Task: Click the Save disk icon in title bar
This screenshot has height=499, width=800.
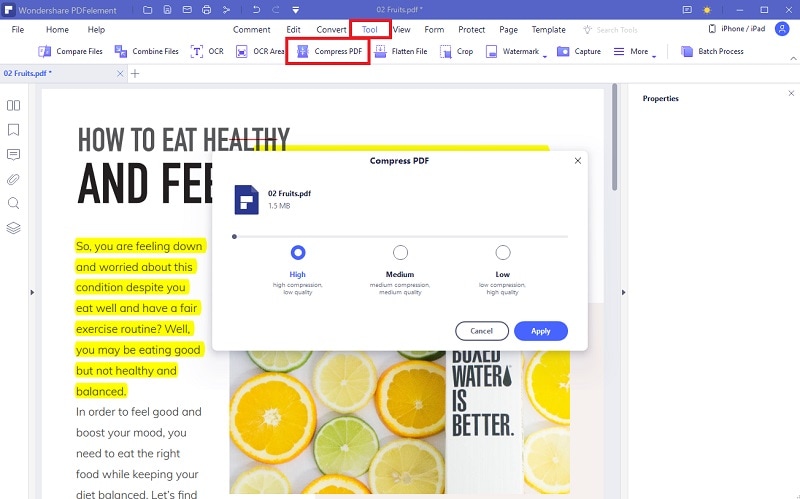Action: point(167,10)
